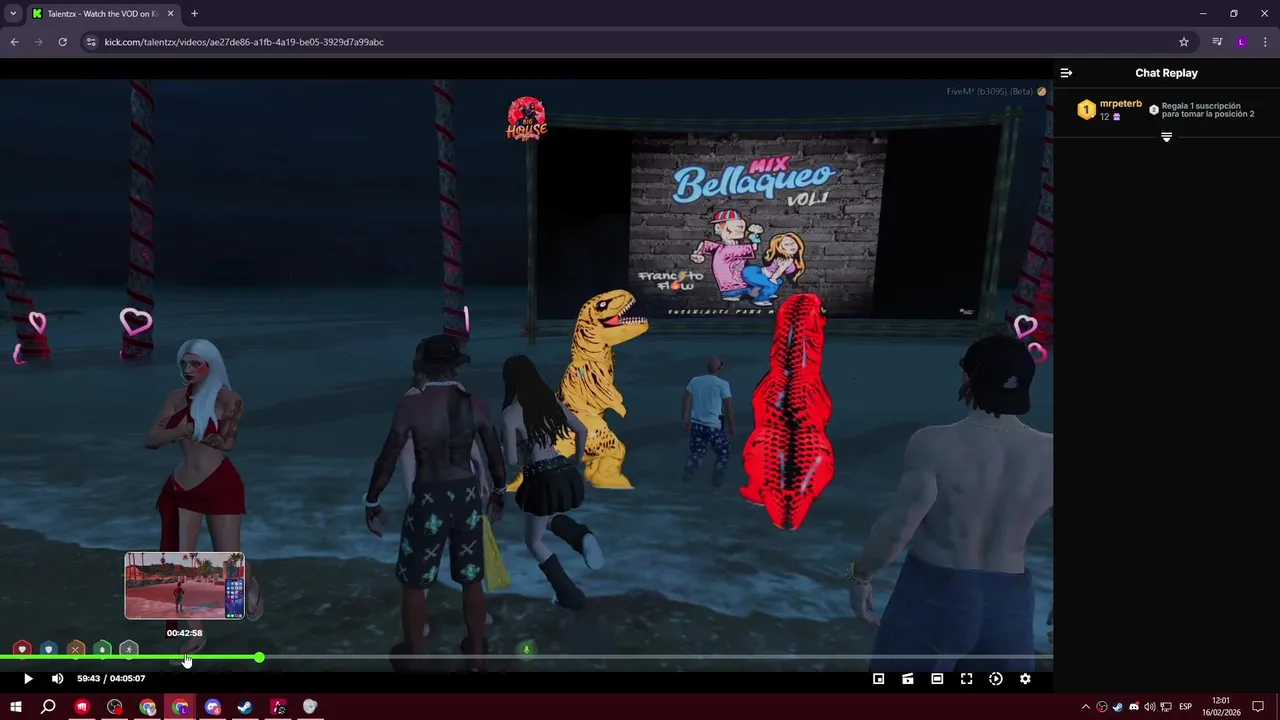This screenshot has height=720, width=1280.
Task: Mute the video player volume
Action: 57,679
